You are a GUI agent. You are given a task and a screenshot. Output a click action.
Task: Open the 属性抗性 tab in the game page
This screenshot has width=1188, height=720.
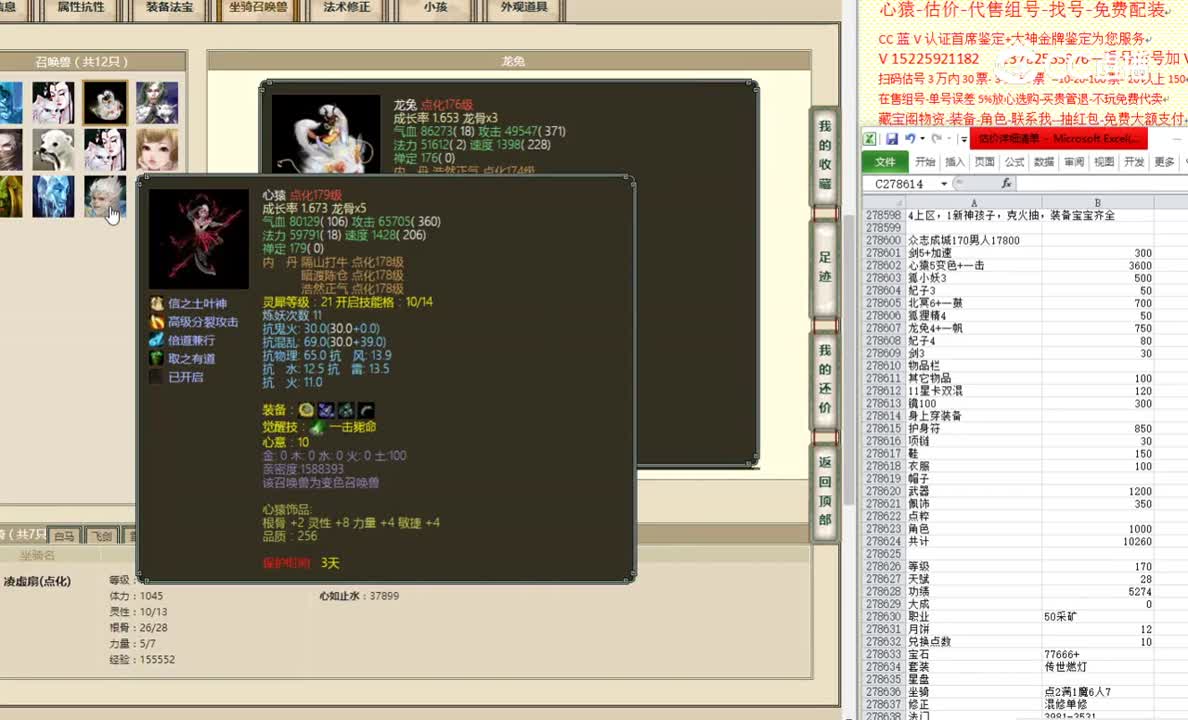pos(81,8)
